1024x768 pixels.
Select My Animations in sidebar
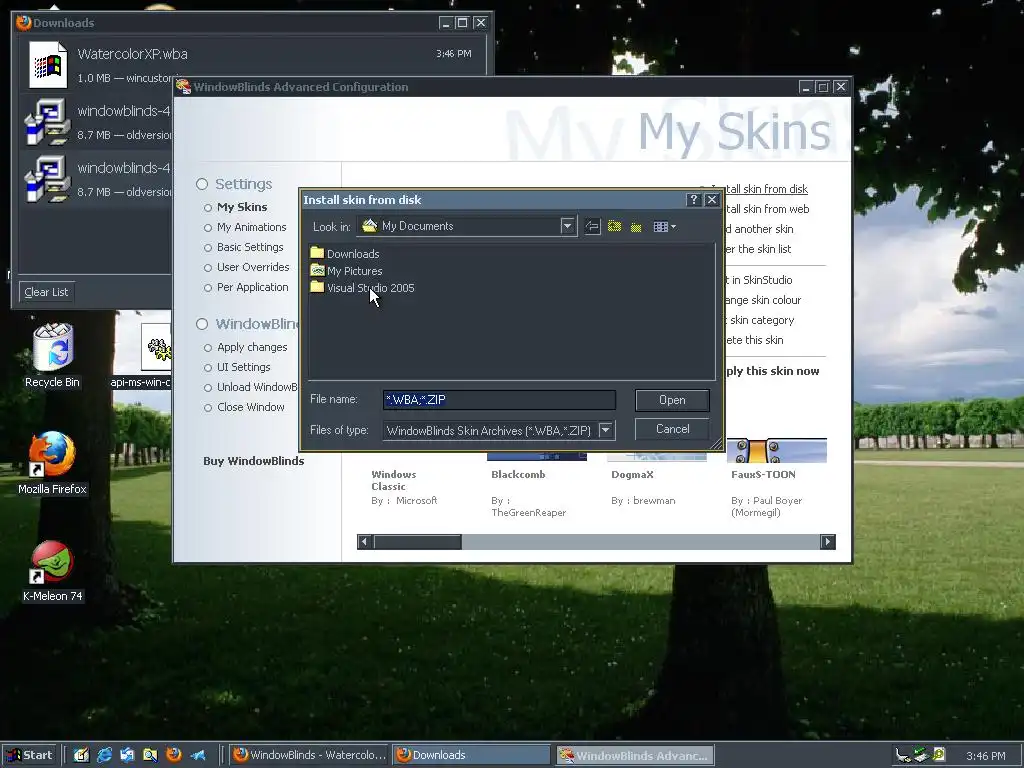(x=245, y=227)
